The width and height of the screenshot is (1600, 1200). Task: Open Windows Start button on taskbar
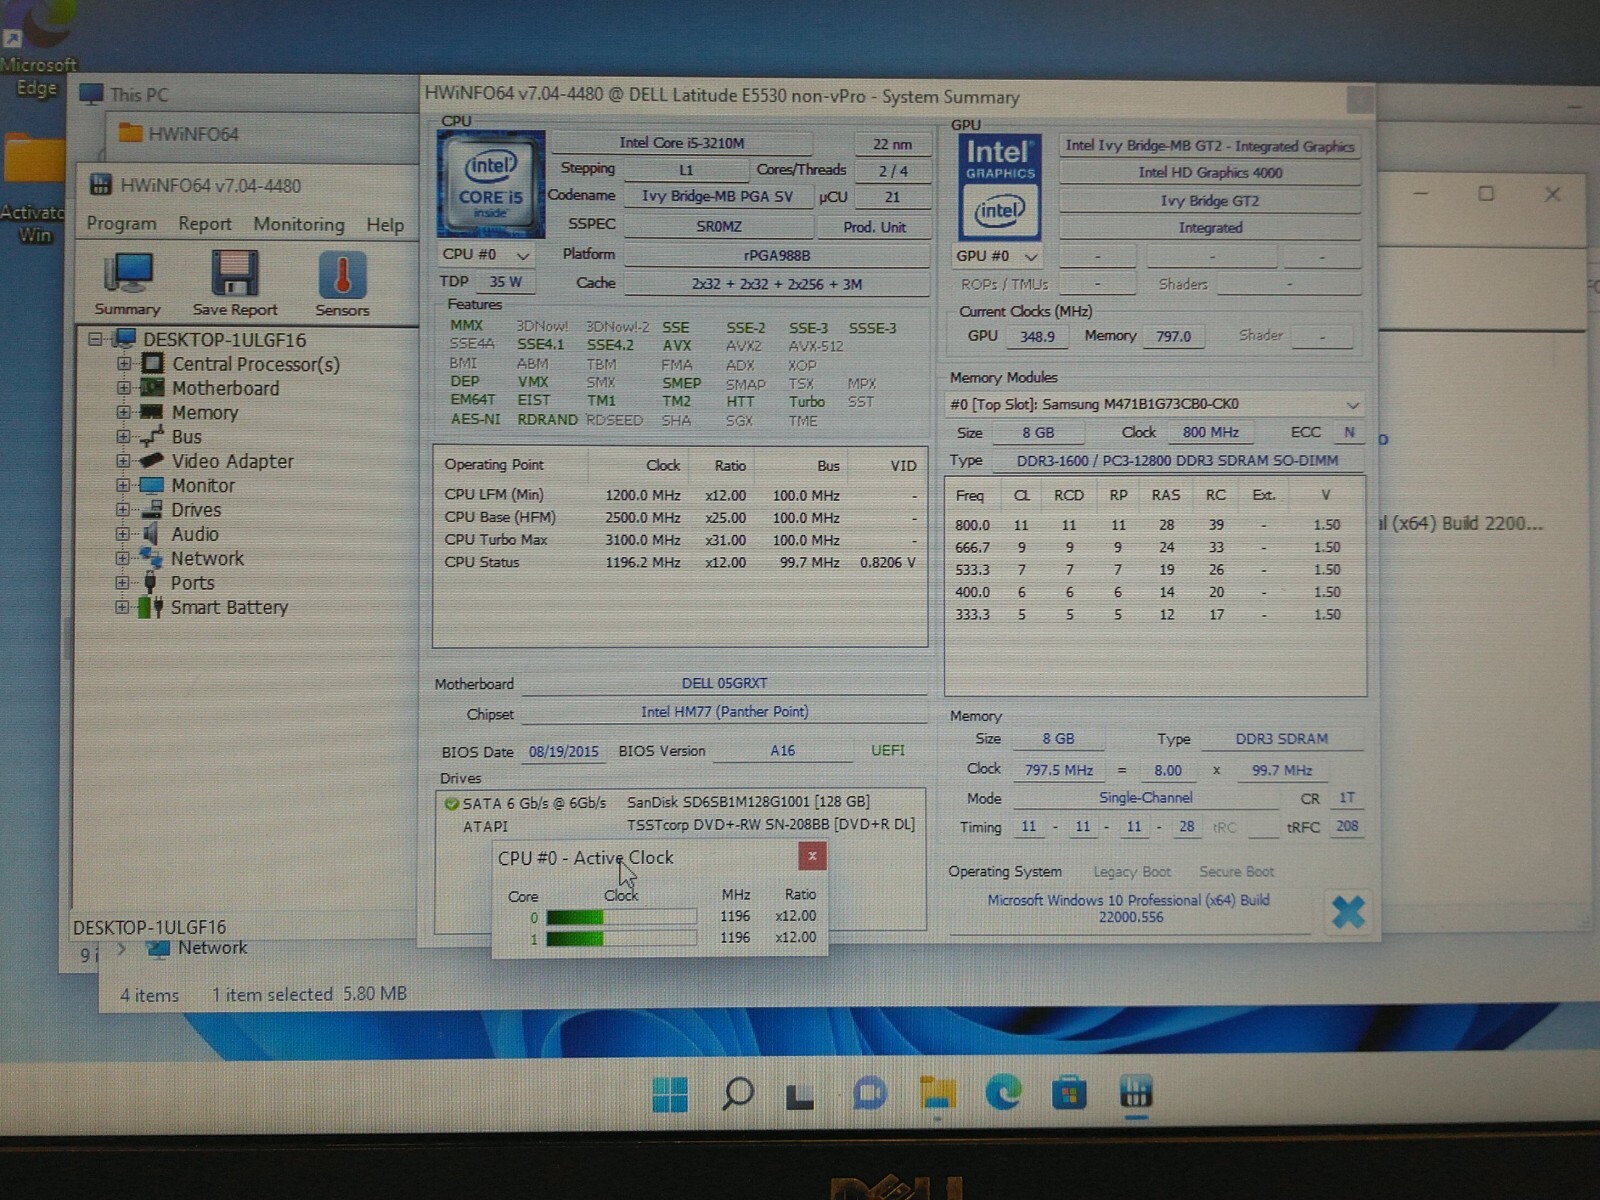click(670, 1094)
